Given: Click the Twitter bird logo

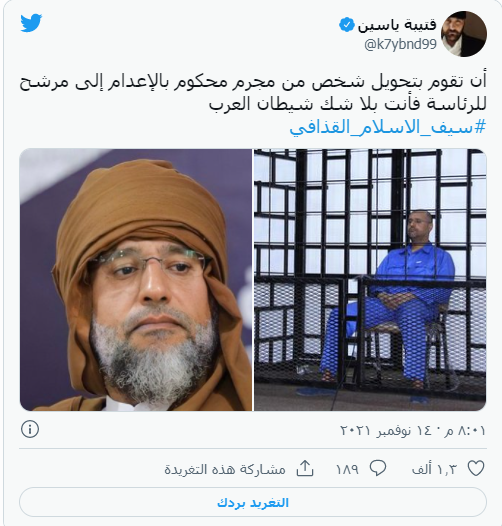Looking at the screenshot, I should pos(31,23).
